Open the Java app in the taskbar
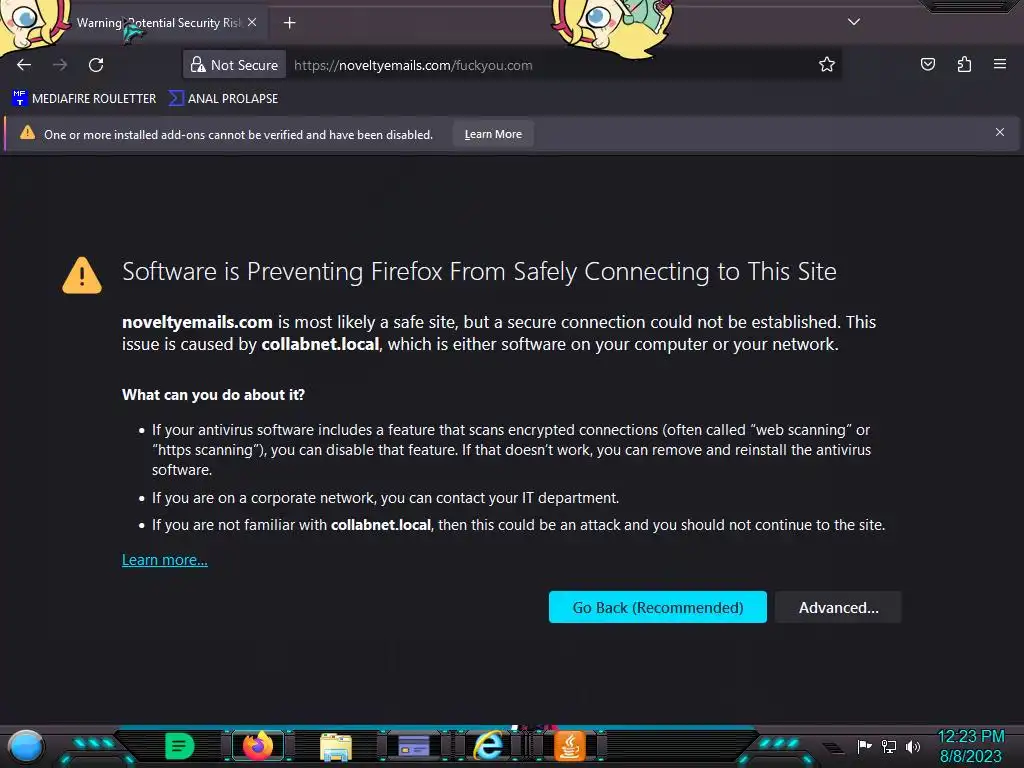The image size is (1024, 768). 569,746
